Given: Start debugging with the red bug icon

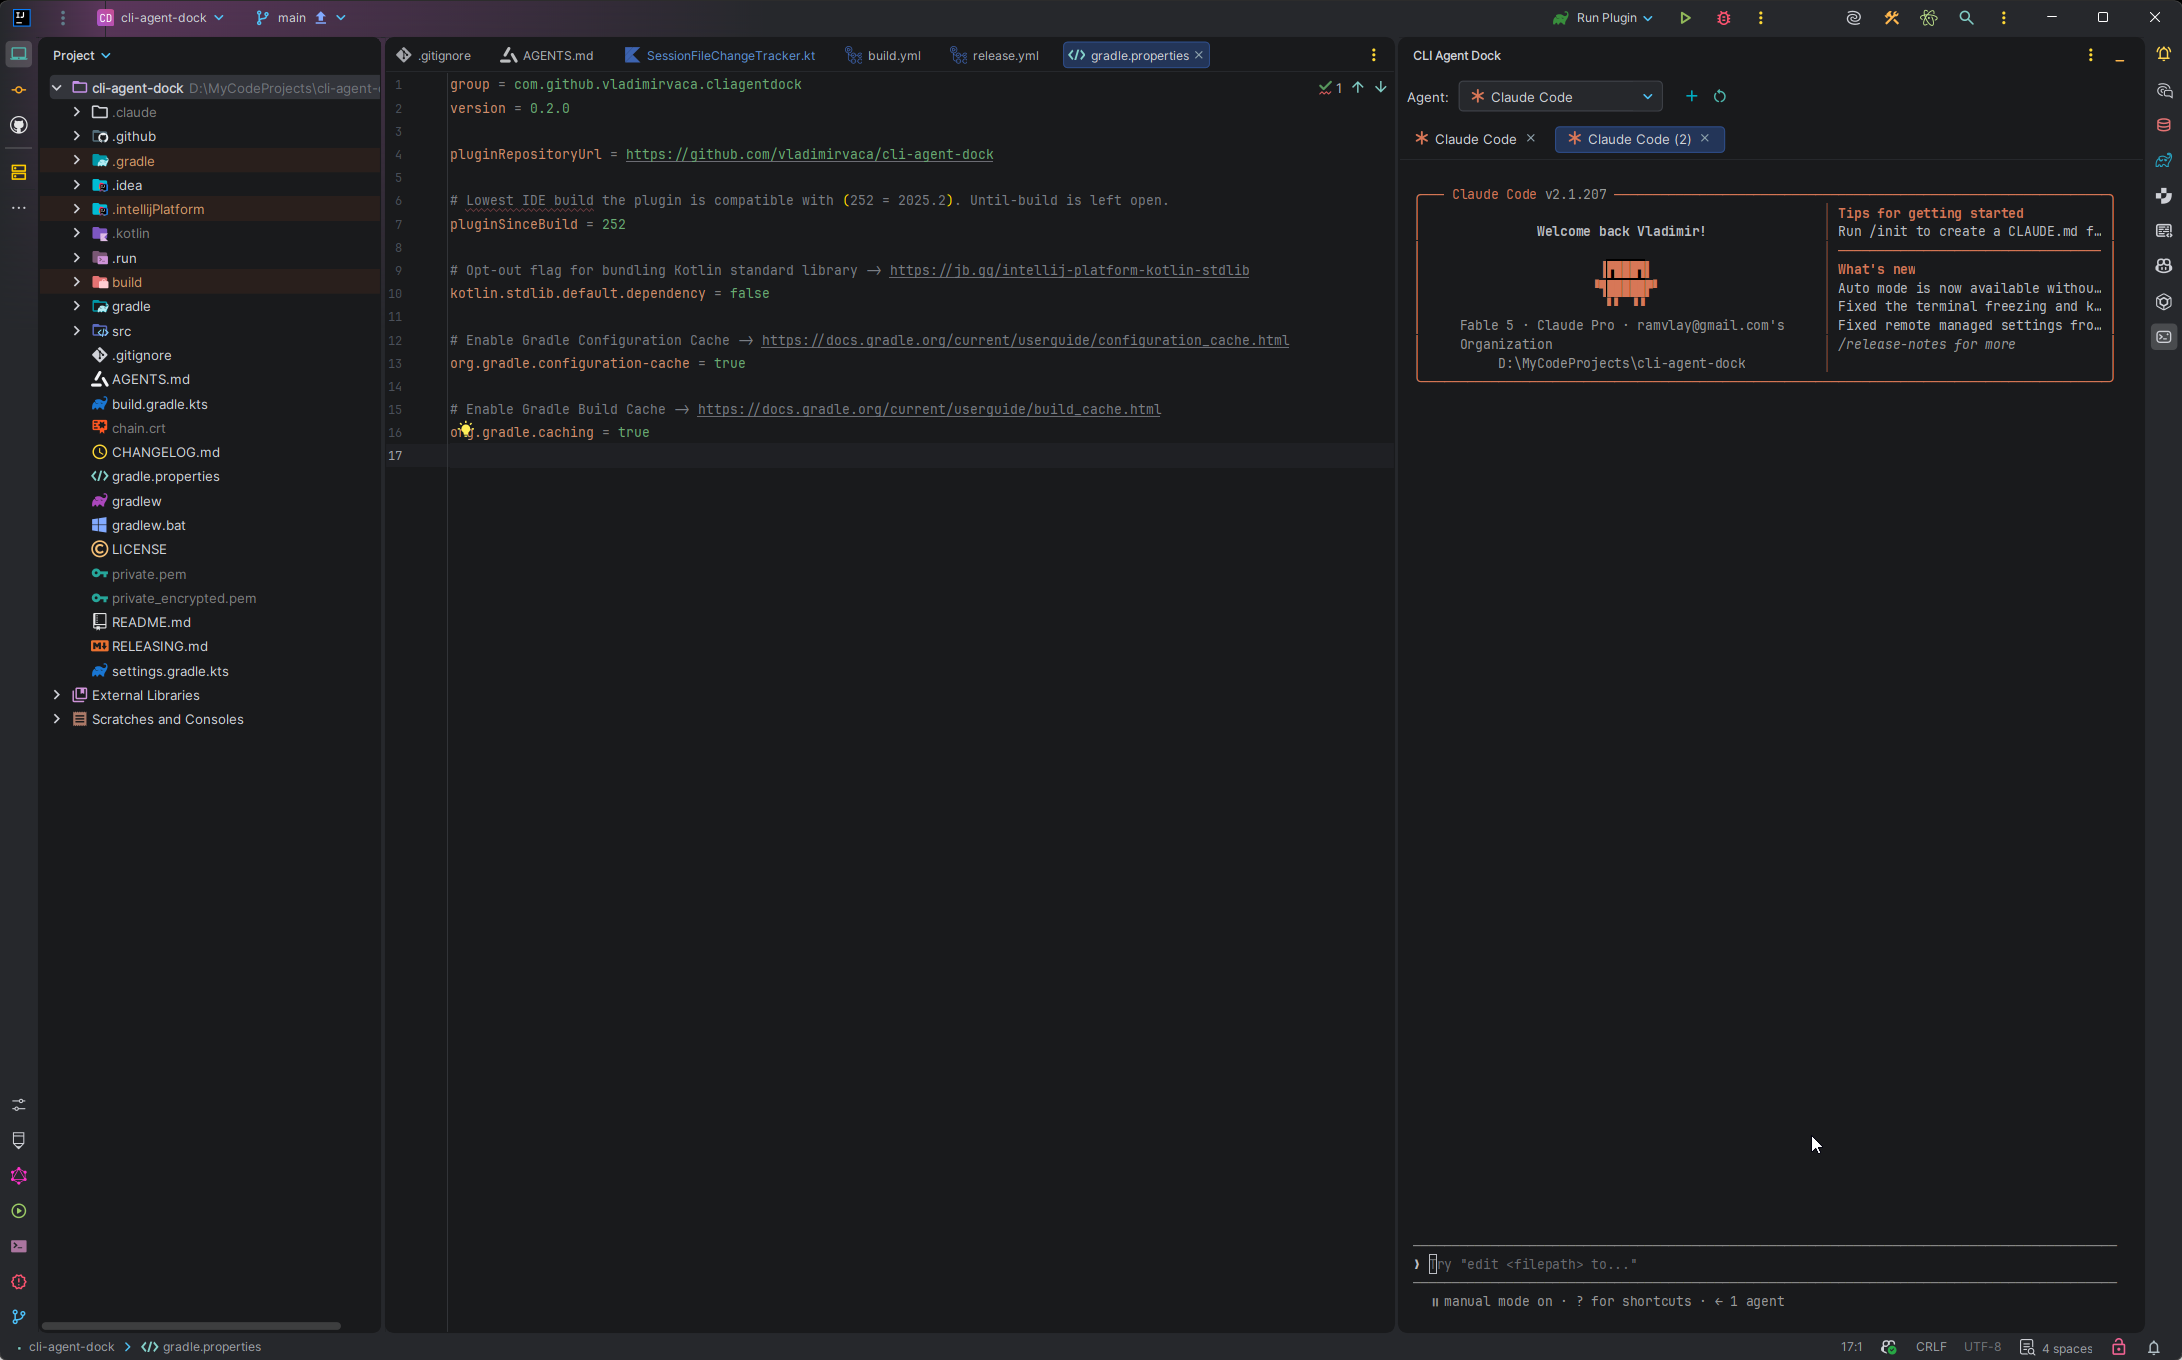Looking at the screenshot, I should click(x=1723, y=18).
